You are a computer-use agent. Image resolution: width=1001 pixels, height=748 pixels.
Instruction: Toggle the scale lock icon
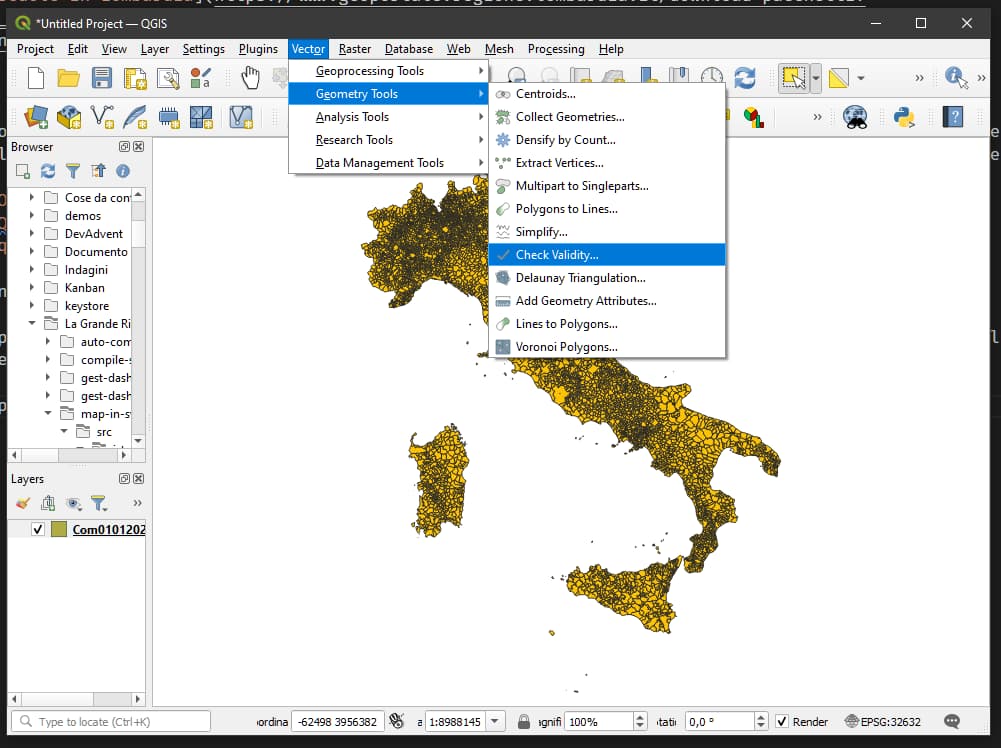click(523, 722)
